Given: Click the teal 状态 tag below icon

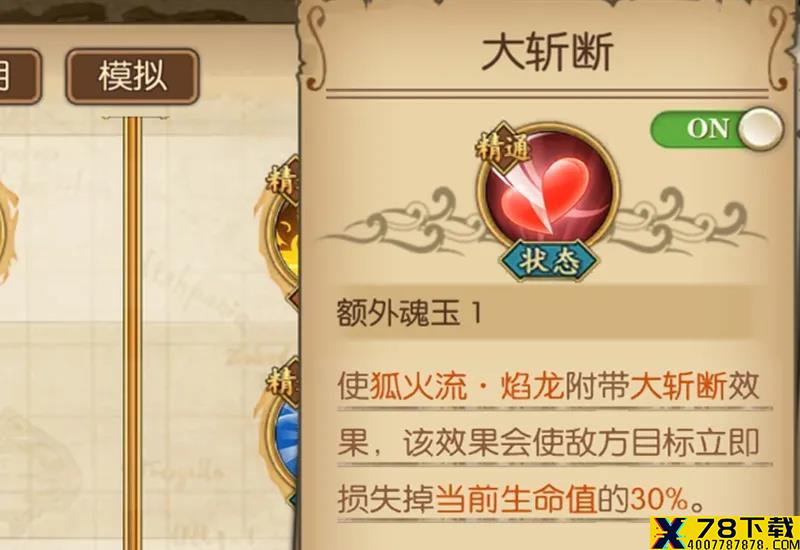Looking at the screenshot, I should [x=548, y=262].
